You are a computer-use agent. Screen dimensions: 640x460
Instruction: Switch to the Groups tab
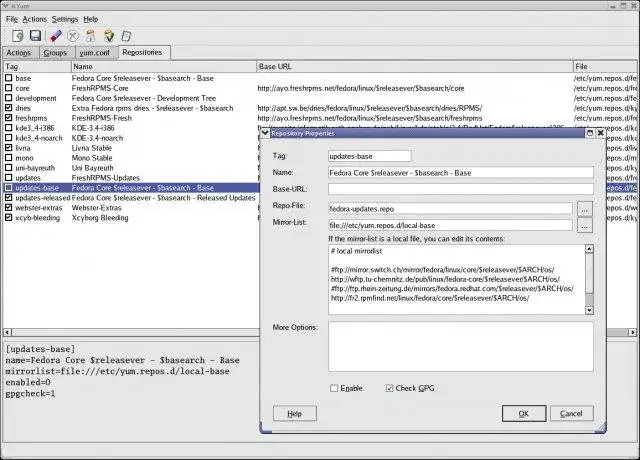[55, 53]
